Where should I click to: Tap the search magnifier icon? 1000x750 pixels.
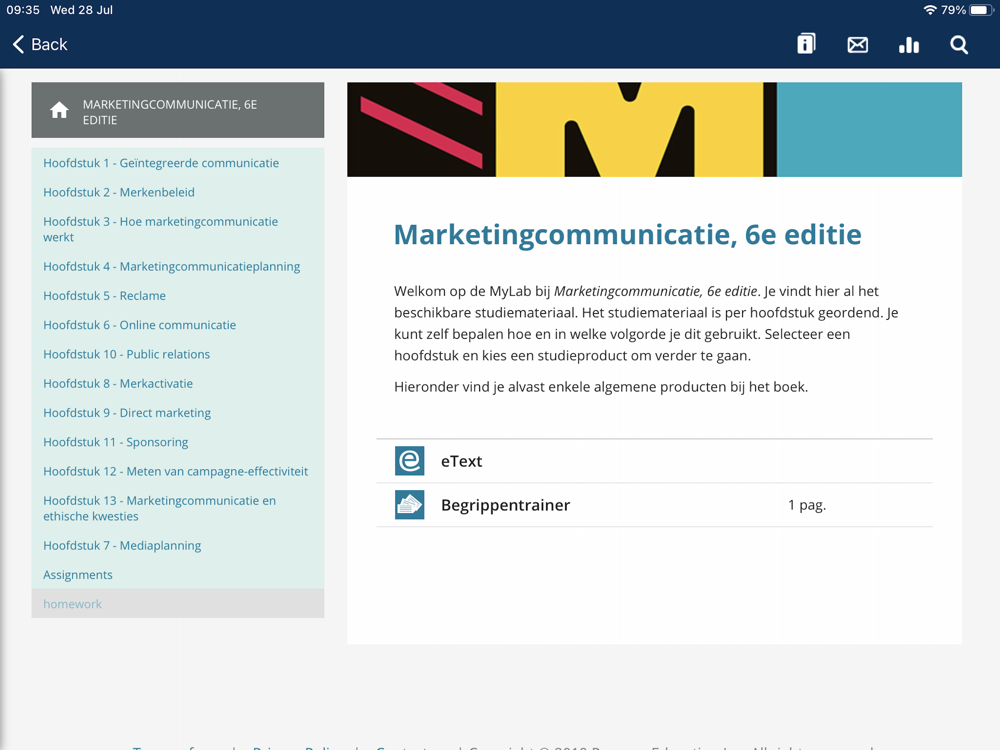[x=959, y=45]
